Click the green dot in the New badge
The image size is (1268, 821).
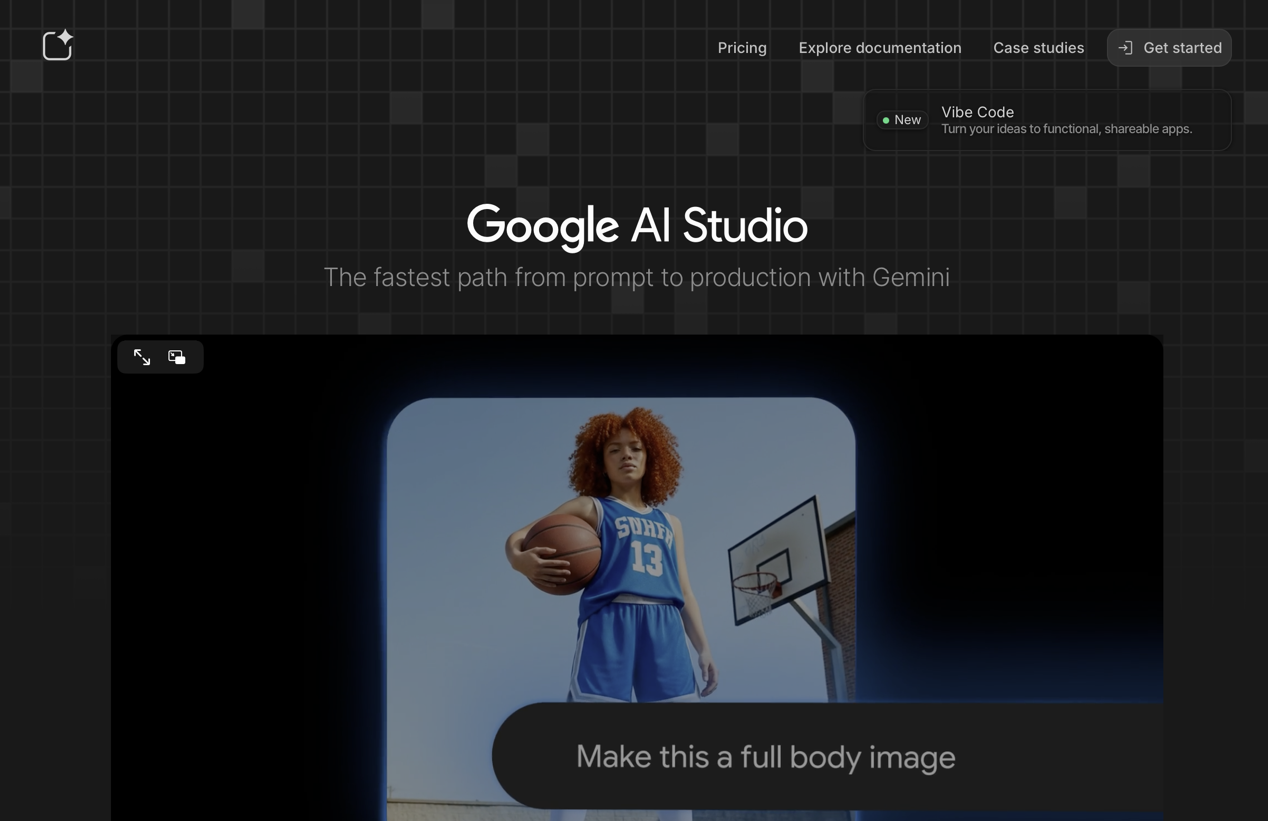pyautogui.click(x=886, y=120)
